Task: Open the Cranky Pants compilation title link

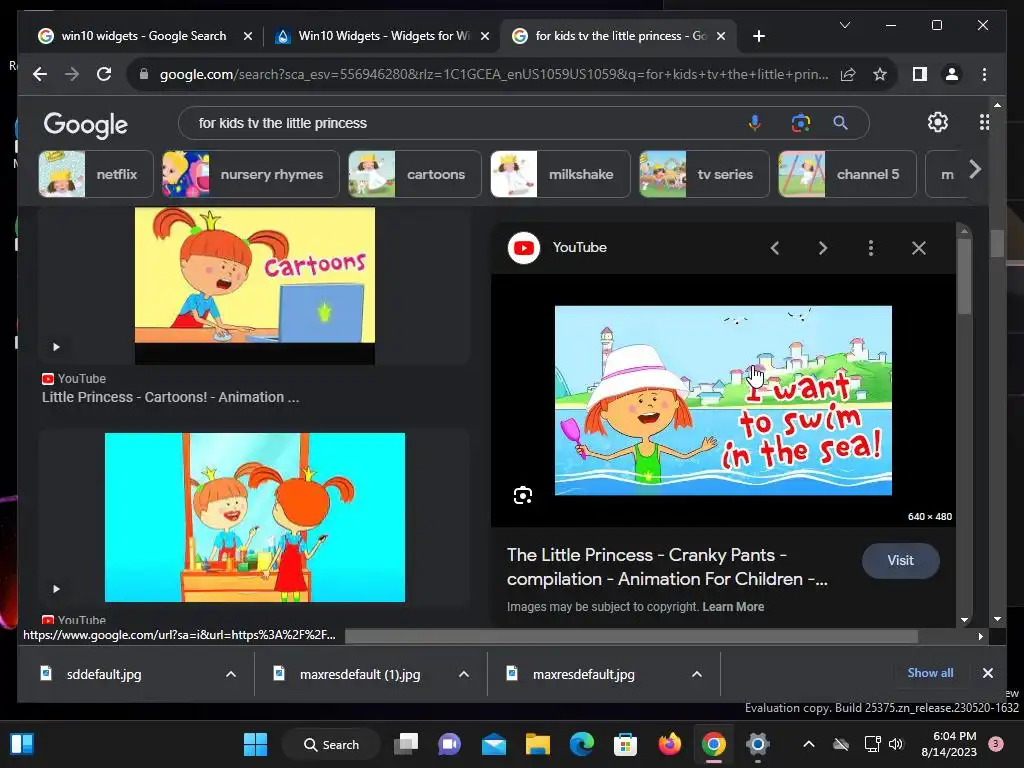Action: pos(667,567)
